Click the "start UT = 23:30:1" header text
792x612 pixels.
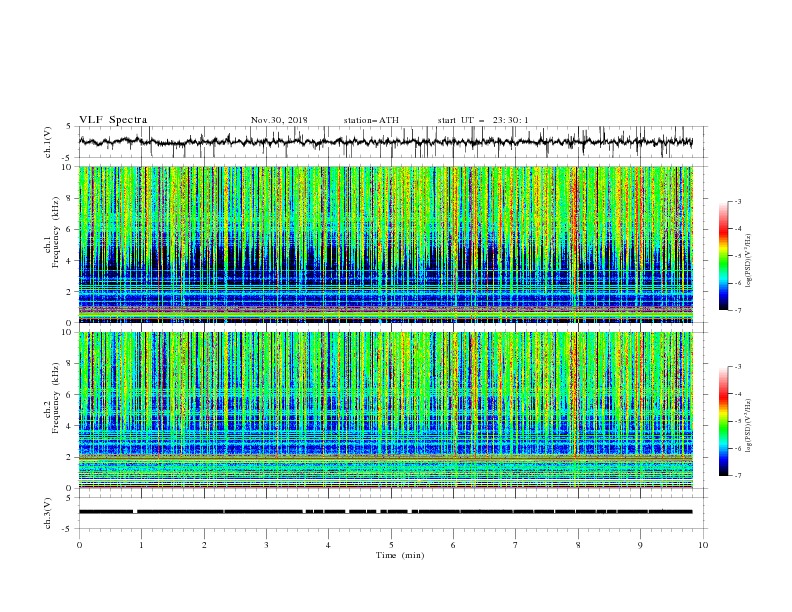tap(483, 120)
